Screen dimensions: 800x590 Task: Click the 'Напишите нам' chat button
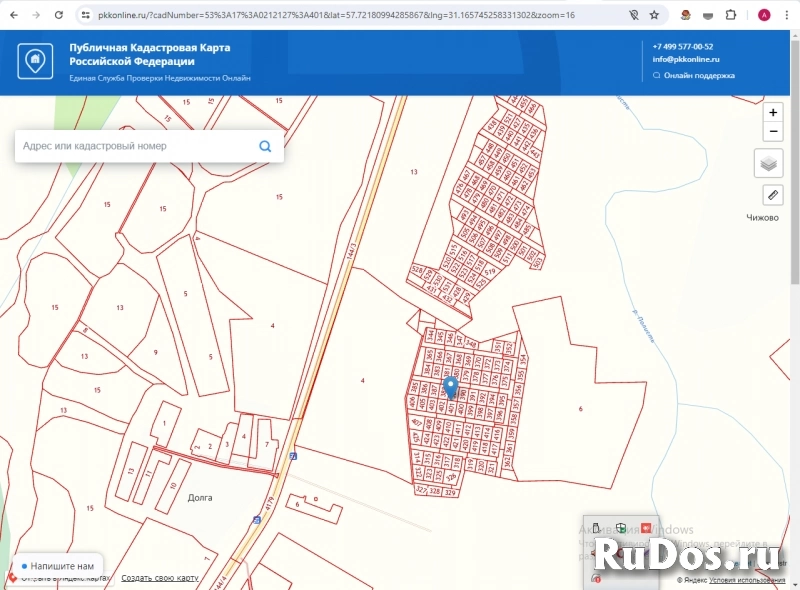tap(57, 566)
